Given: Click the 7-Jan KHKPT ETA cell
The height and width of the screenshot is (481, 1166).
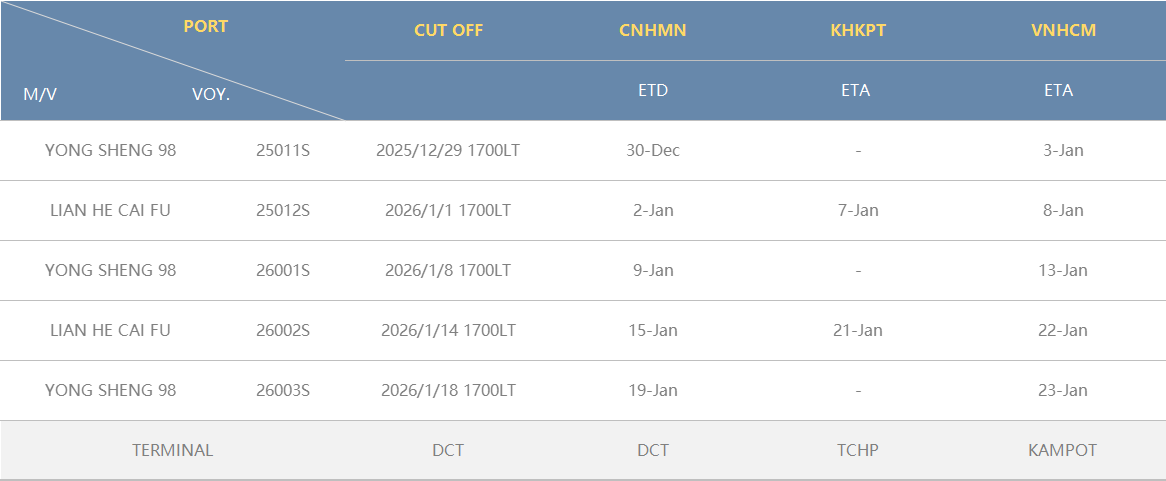Looking at the screenshot, I should pos(858,210).
